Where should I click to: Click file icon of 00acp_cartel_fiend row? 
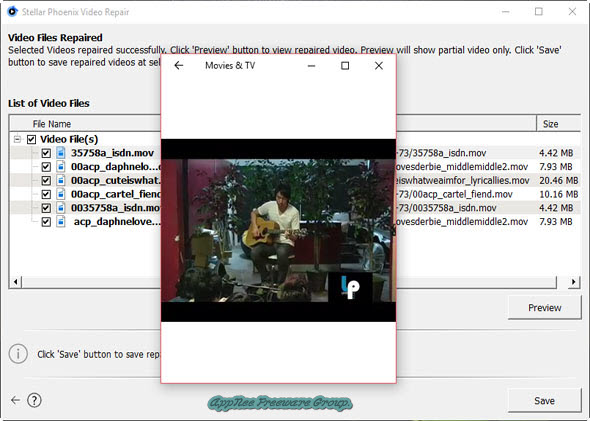click(61, 194)
